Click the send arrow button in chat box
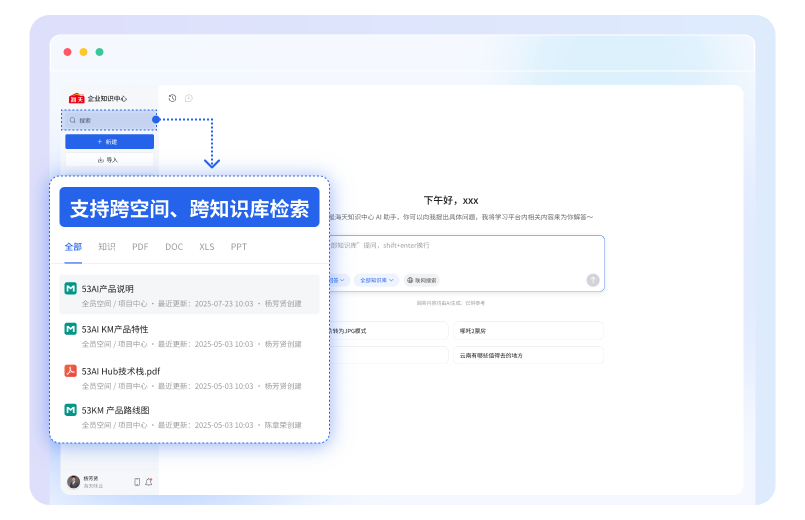 (x=593, y=280)
